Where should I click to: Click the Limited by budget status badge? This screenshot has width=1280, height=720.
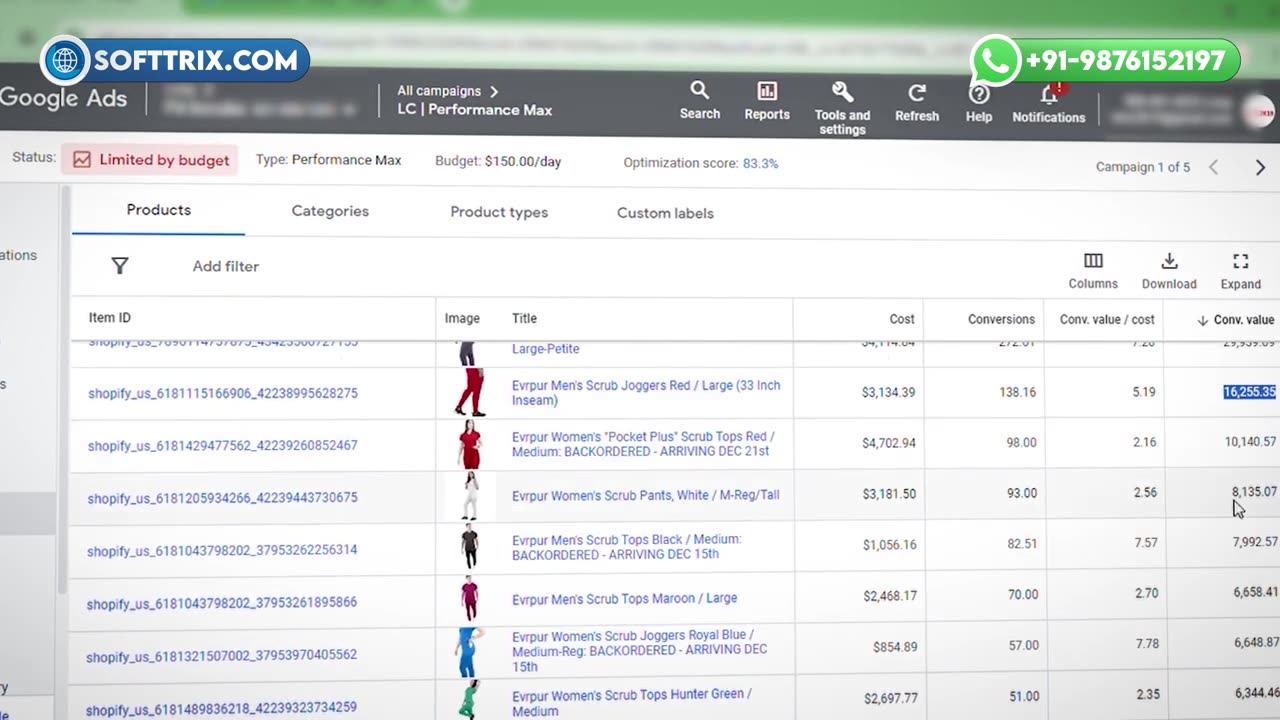pos(150,159)
